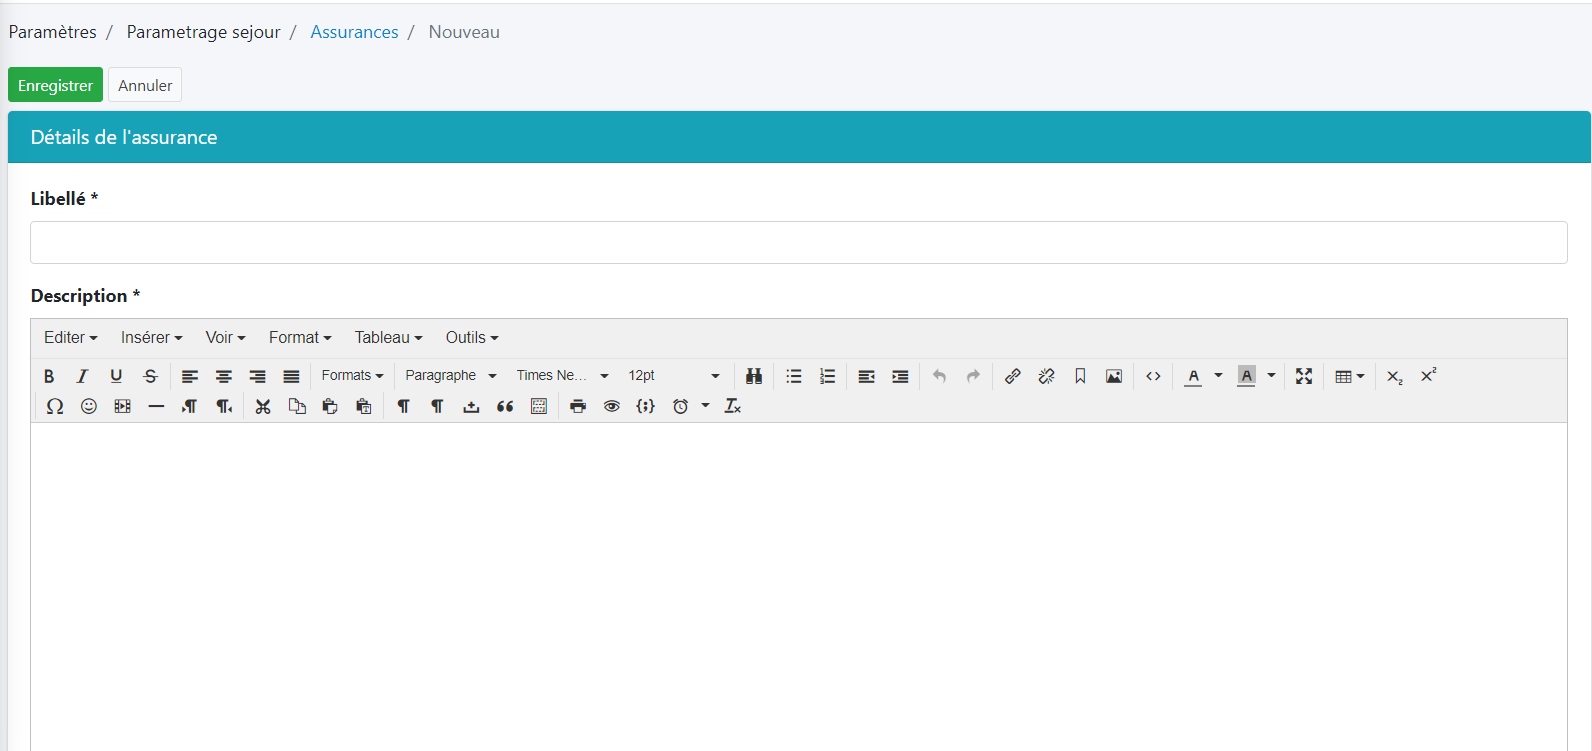
Task: Click into the Libellé input field
Action: click(798, 243)
